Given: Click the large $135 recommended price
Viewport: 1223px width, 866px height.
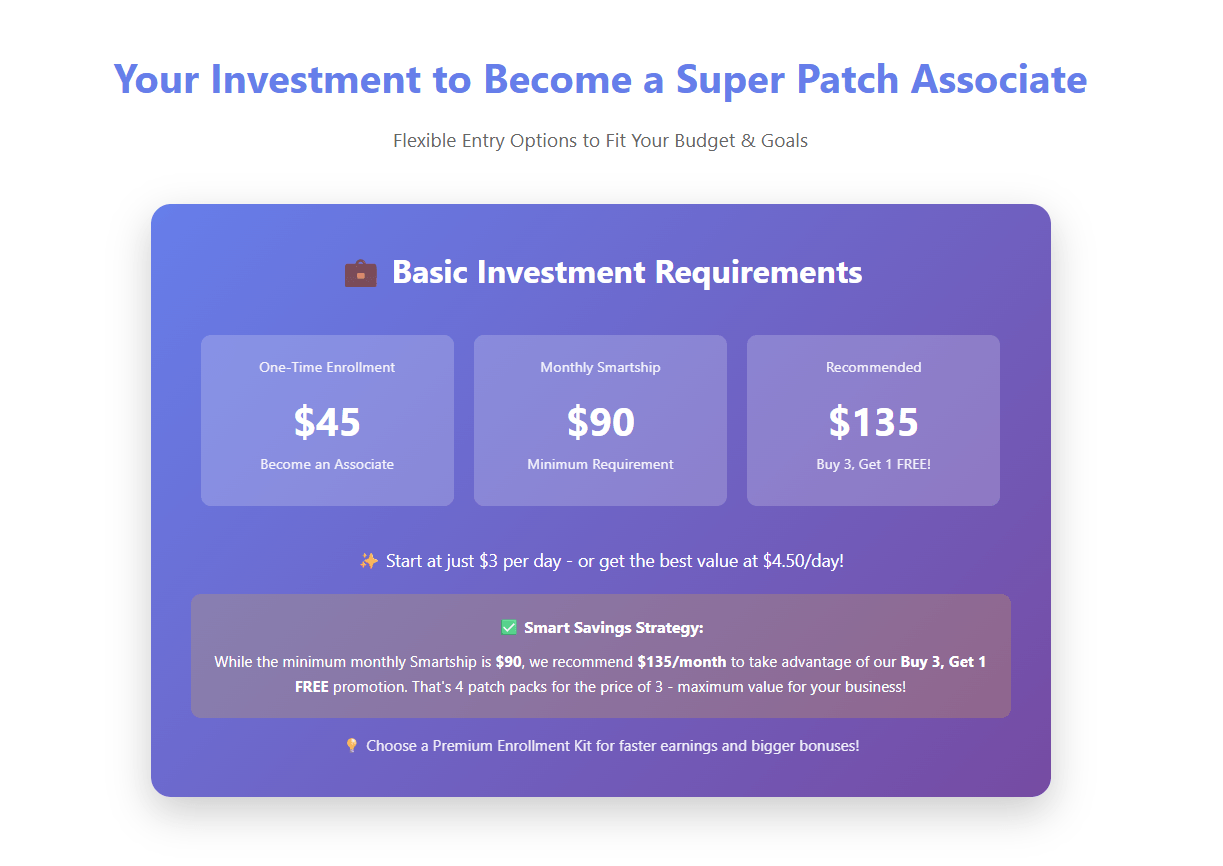Looking at the screenshot, I should (x=873, y=422).
